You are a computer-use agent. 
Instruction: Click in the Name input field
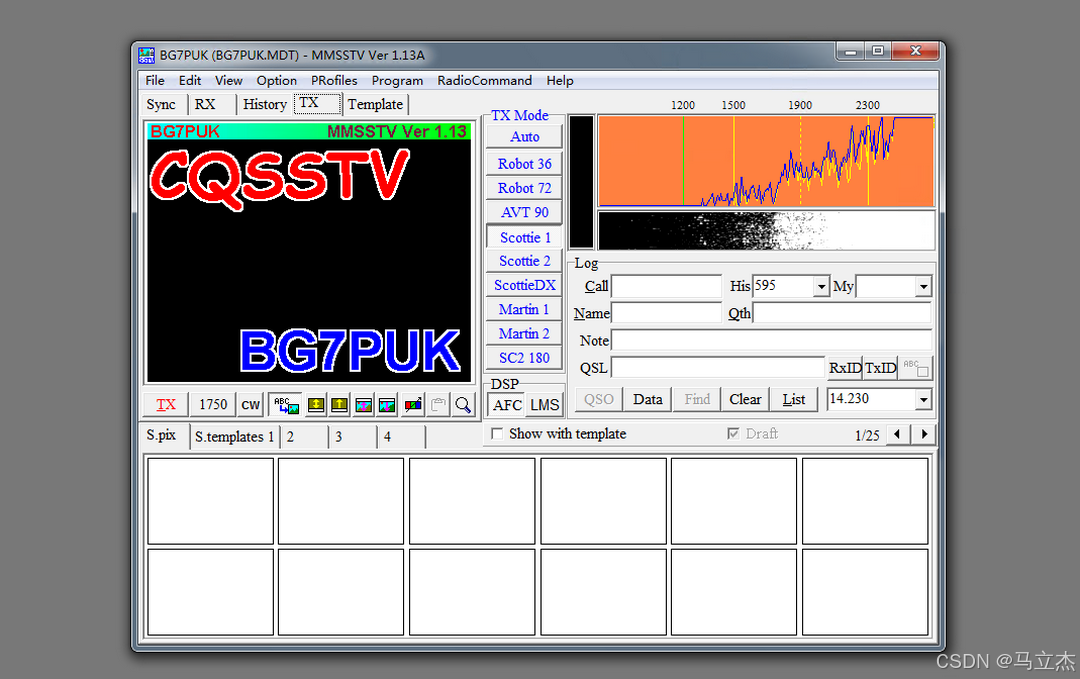tap(666, 313)
